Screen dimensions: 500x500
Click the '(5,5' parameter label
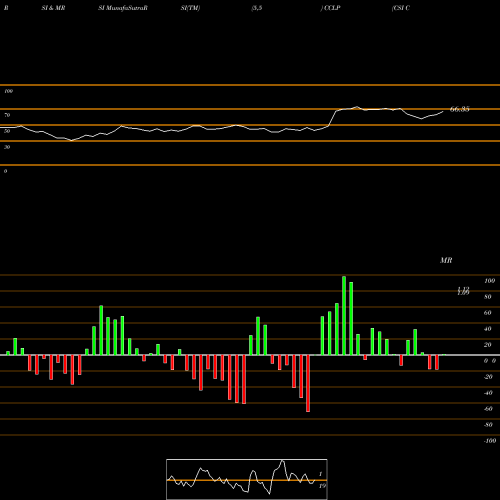[x=257, y=8]
